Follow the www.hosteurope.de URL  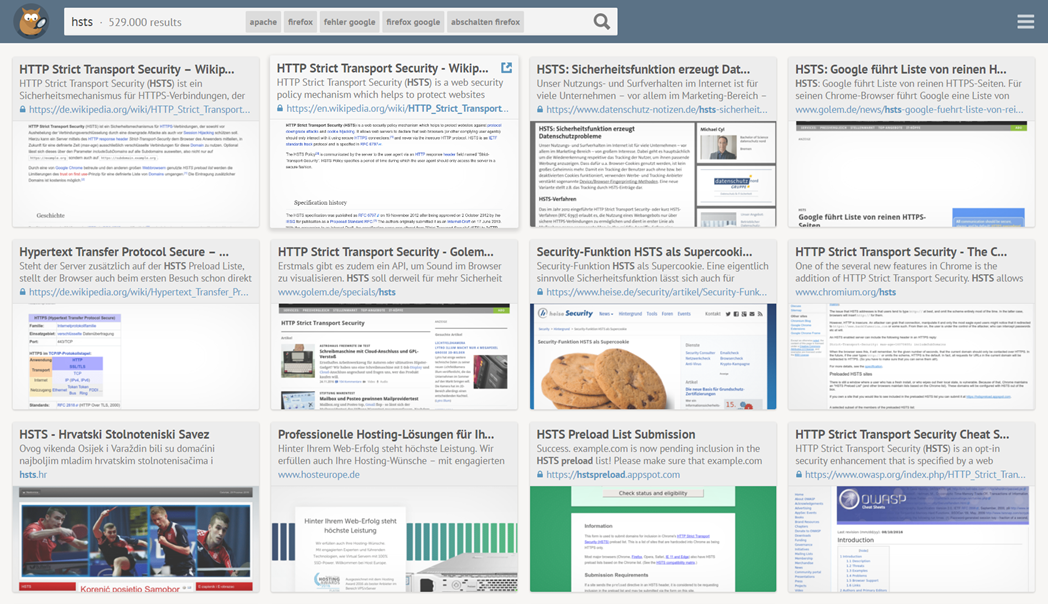(319, 474)
